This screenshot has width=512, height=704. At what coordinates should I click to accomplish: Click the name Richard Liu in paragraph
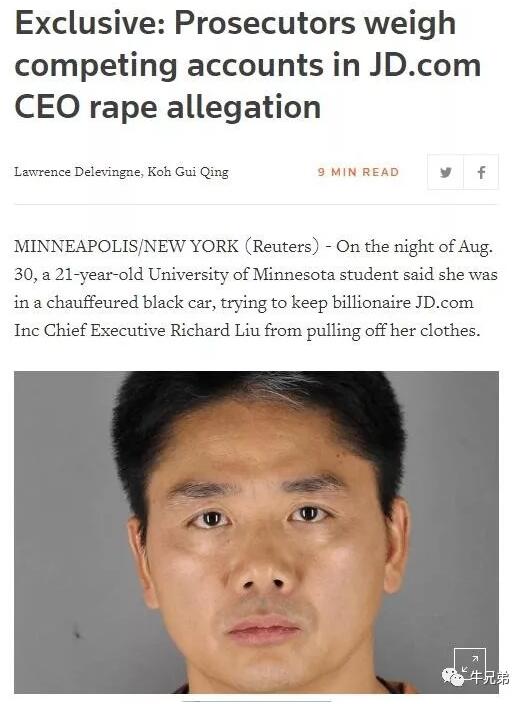(214, 330)
